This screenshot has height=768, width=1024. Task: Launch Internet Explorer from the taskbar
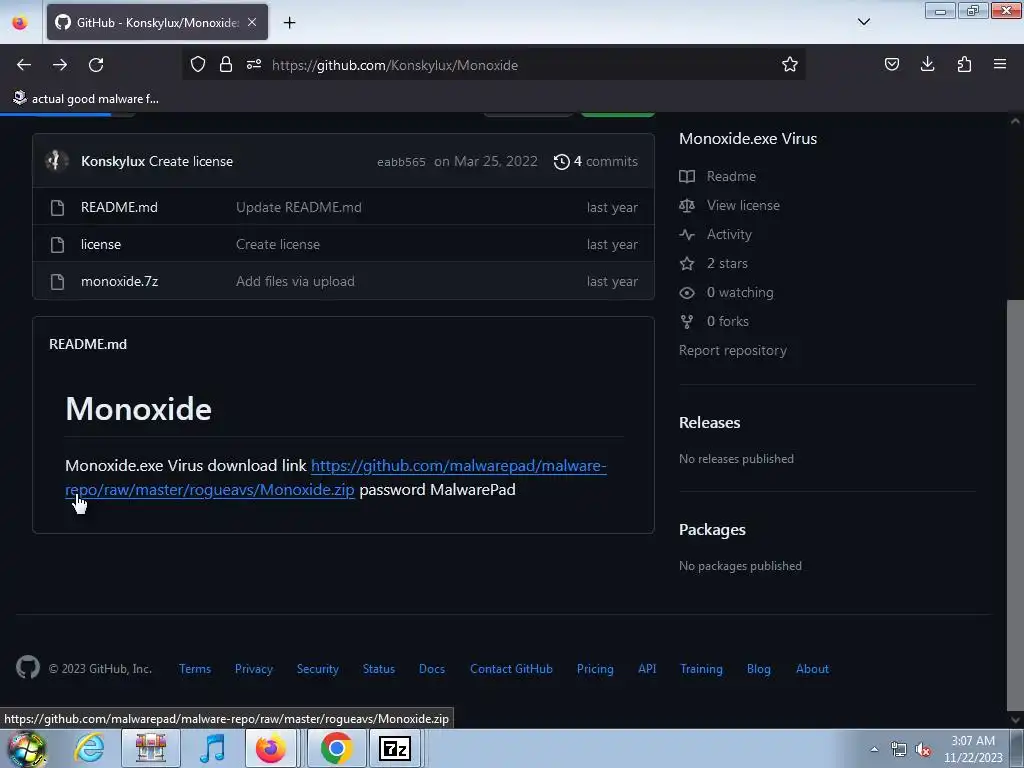point(89,748)
